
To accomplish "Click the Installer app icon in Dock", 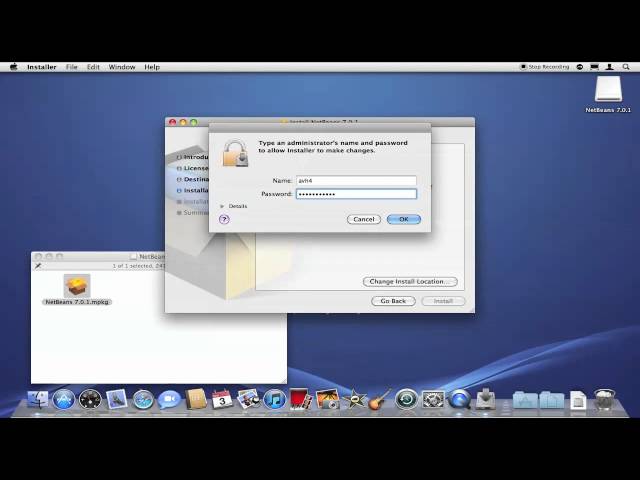I will (x=485, y=399).
